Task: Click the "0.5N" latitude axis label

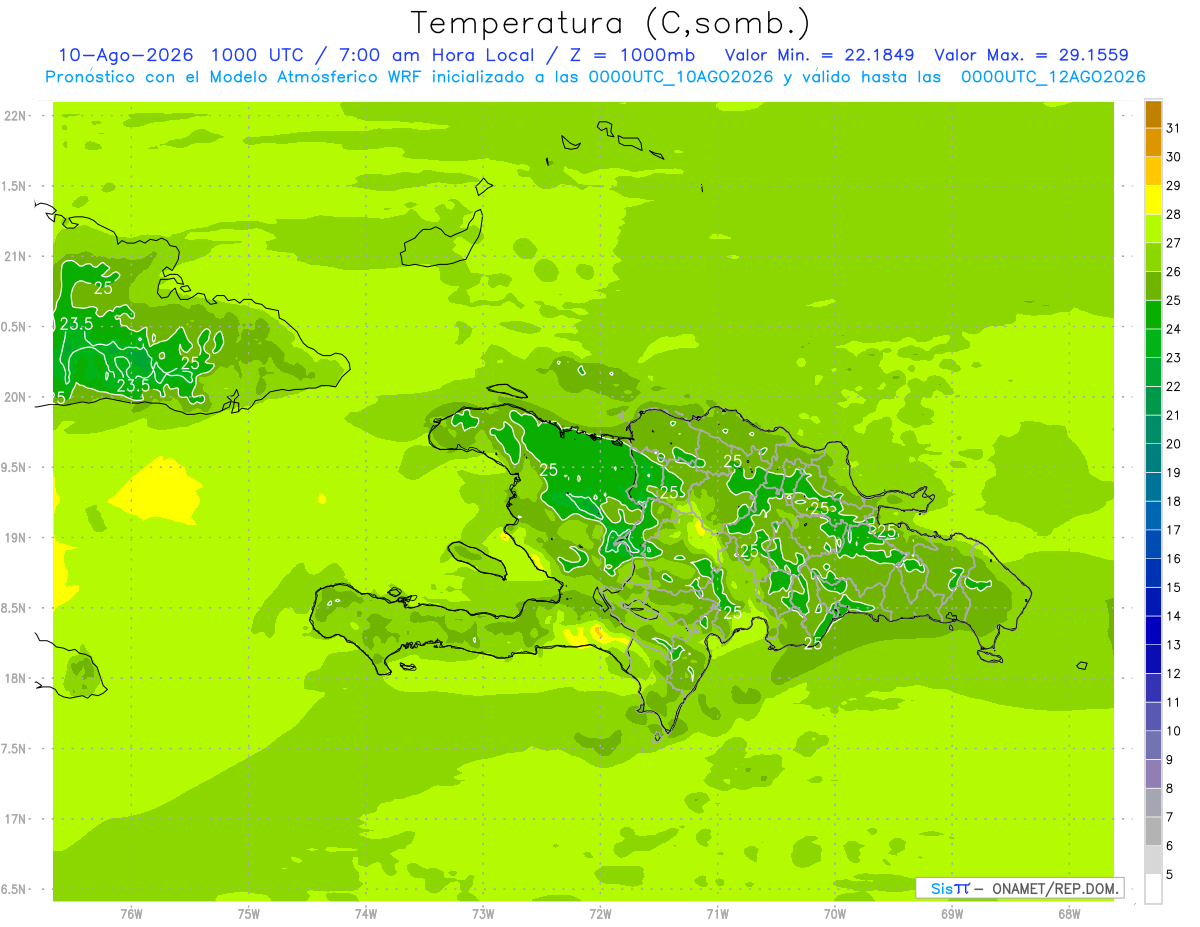Action: pos(14,327)
